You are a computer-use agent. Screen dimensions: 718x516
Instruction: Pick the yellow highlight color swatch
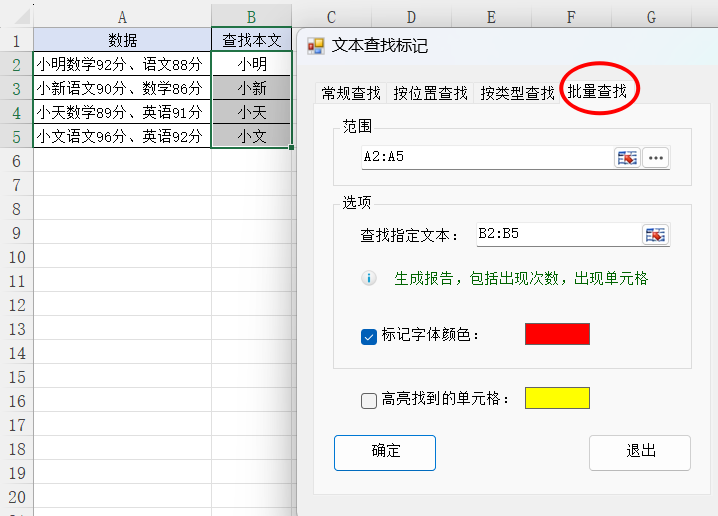(x=557, y=398)
